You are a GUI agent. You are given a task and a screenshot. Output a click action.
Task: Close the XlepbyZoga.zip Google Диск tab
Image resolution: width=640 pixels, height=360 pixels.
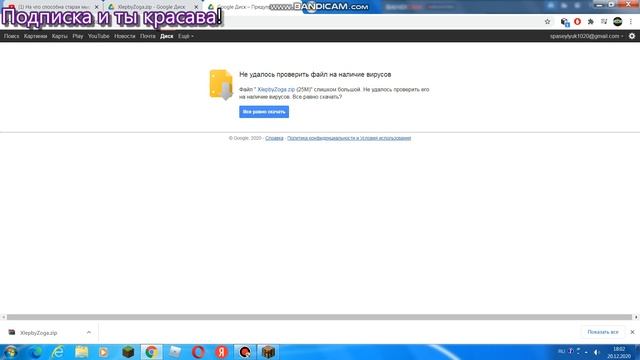[196, 7]
